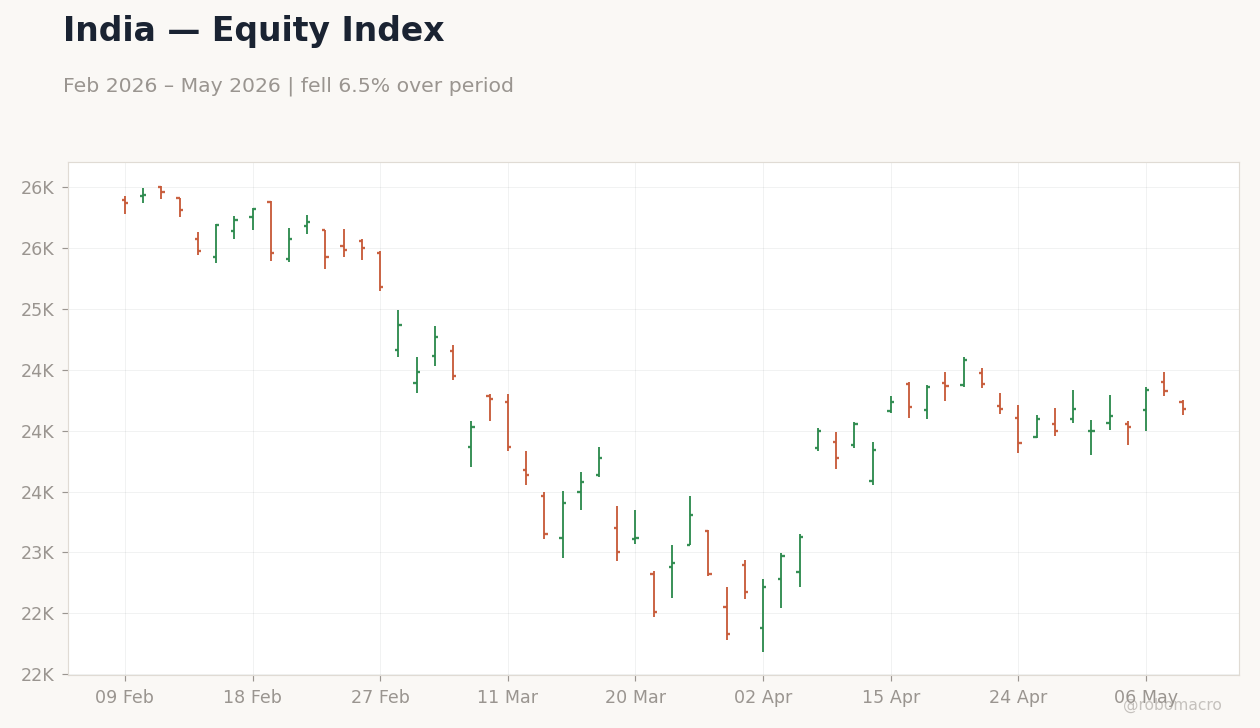Viewport: 1260px width, 728px height.
Task: Select the 06 May x-axis label
Action: click(x=1146, y=698)
